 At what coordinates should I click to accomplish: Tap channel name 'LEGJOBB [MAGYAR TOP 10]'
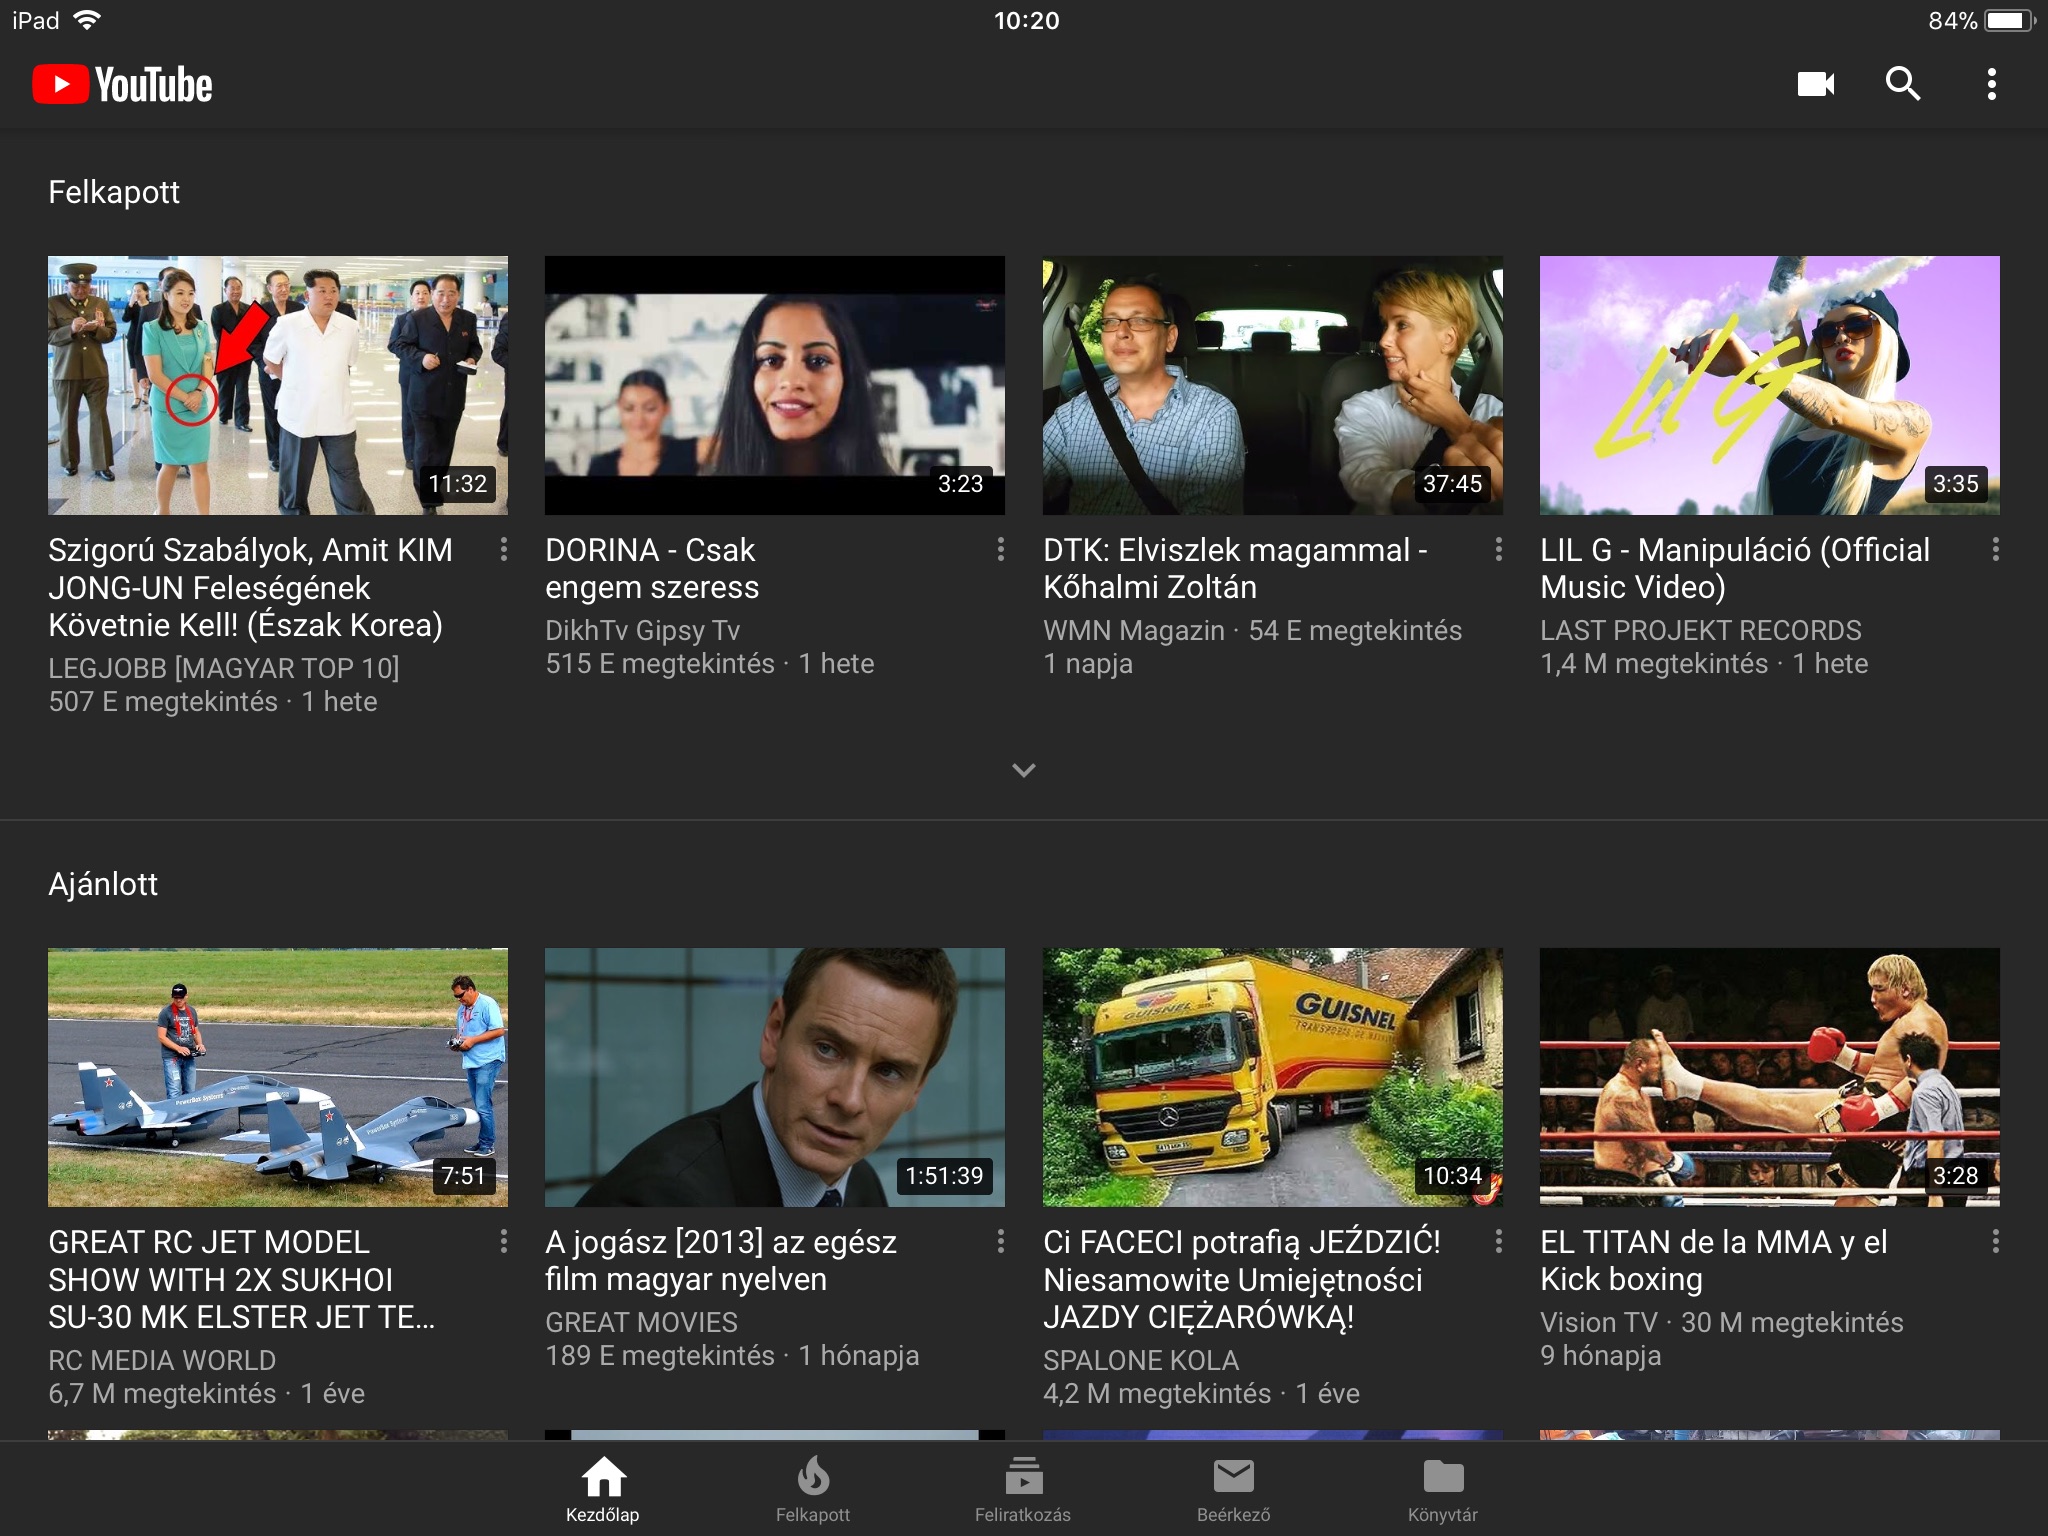(x=224, y=668)
